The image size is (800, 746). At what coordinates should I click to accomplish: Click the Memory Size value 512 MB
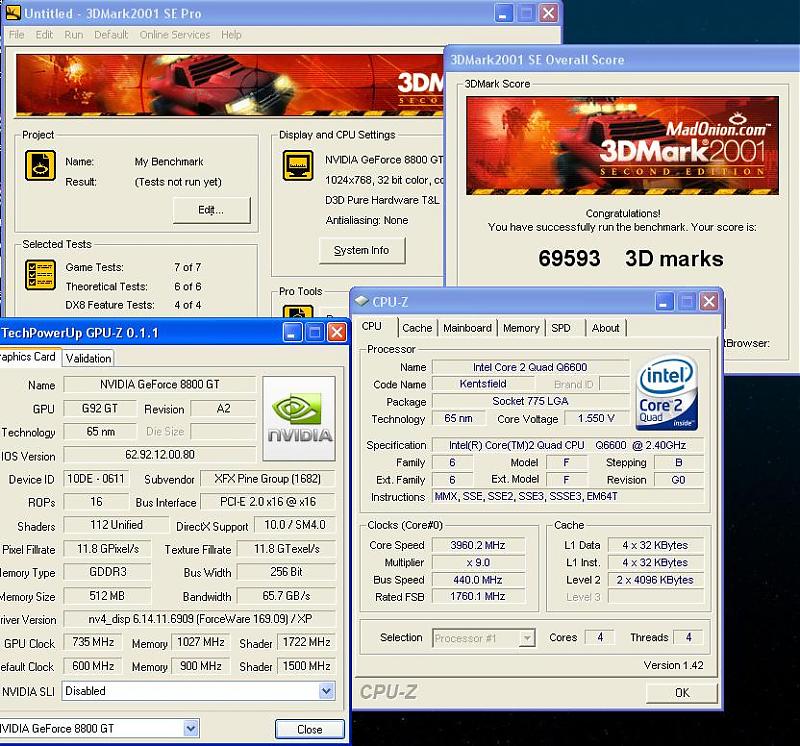[107, 595]
